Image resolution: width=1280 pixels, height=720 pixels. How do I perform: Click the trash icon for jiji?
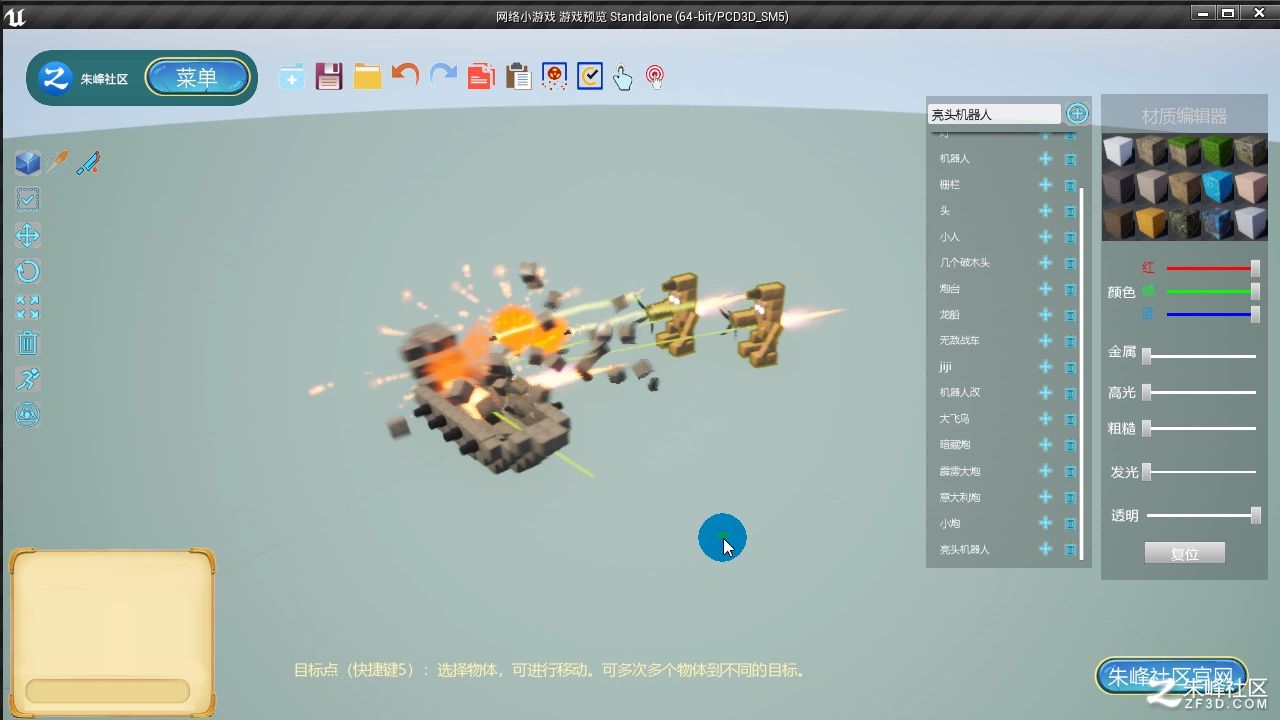[1070, 367]
